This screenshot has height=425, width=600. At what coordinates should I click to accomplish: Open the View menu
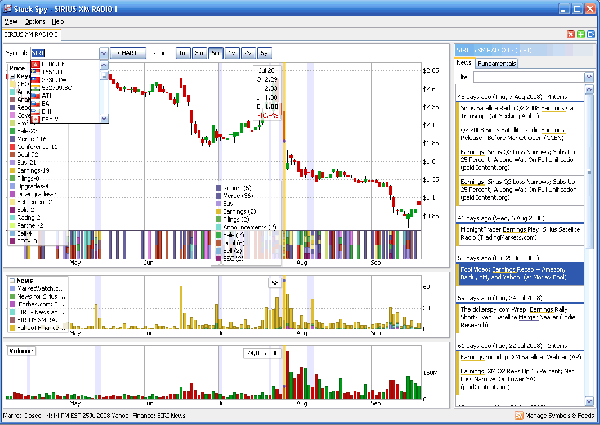tap(11, 20)
